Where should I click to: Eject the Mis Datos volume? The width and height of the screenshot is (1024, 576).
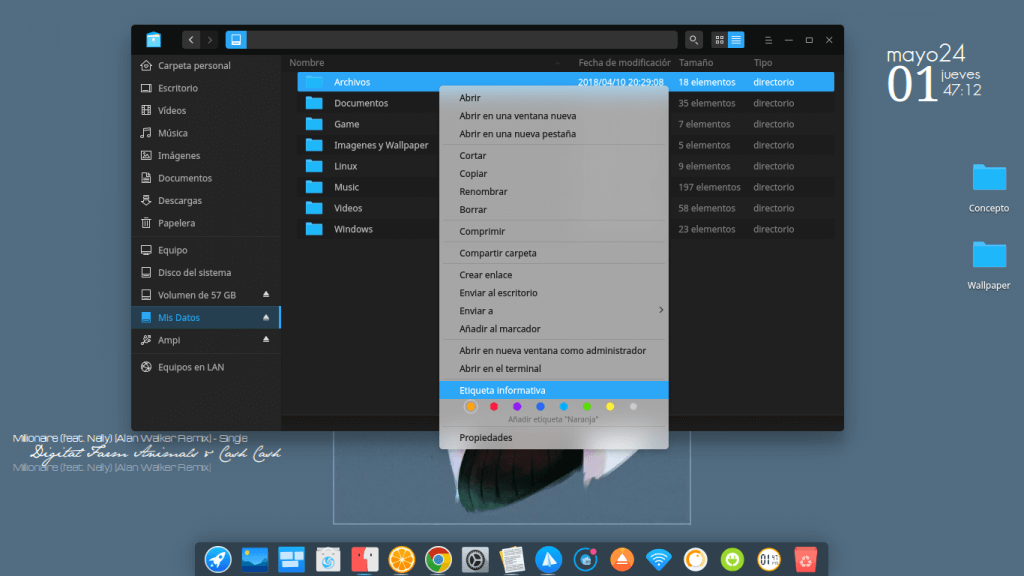(266, 317)
